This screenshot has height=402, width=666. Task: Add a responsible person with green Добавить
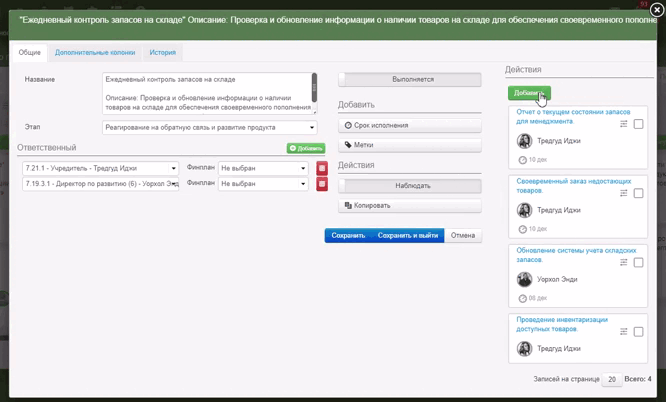[306, 148]
